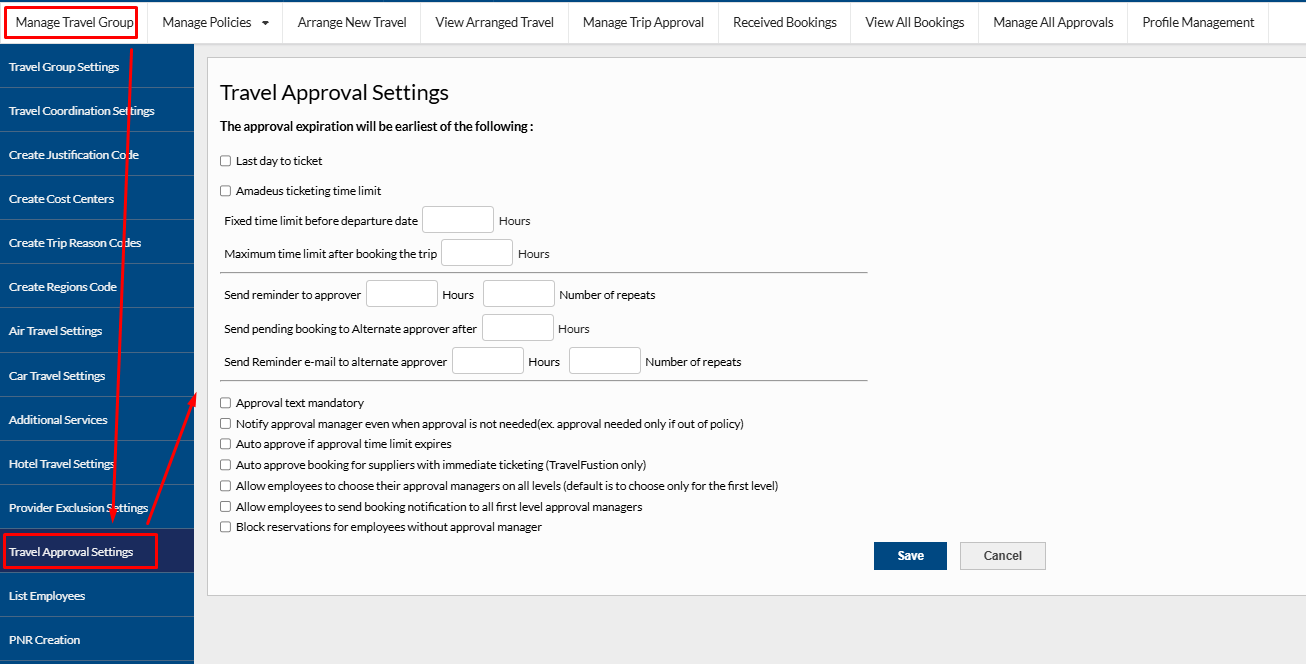Open the Manage Travel Group tab
Screen dimensions: 1306x664
(x=74, y=22)
